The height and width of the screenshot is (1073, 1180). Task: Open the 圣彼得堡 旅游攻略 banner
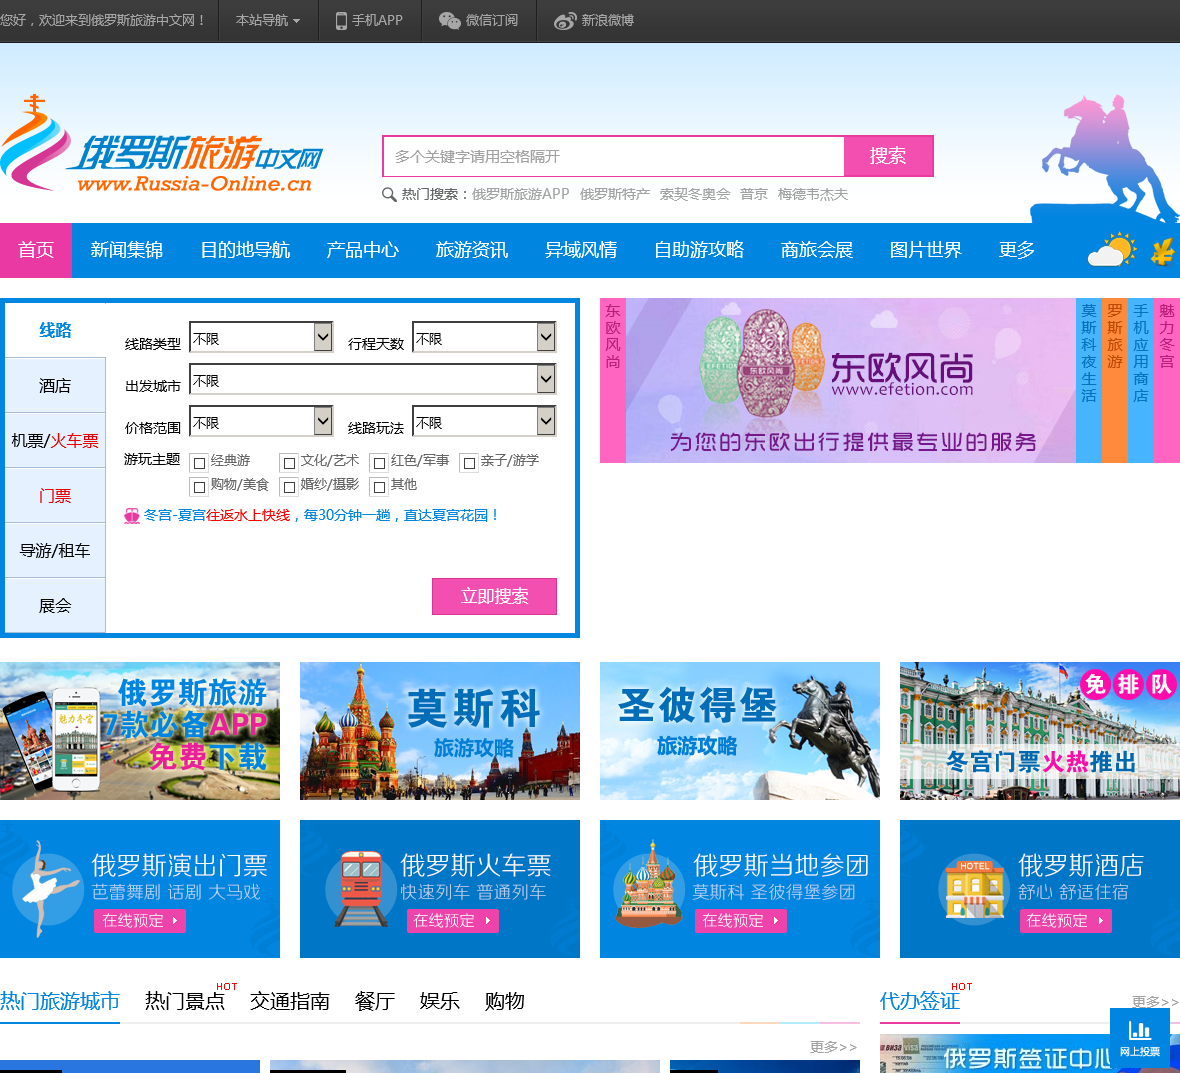click(740, 731)
